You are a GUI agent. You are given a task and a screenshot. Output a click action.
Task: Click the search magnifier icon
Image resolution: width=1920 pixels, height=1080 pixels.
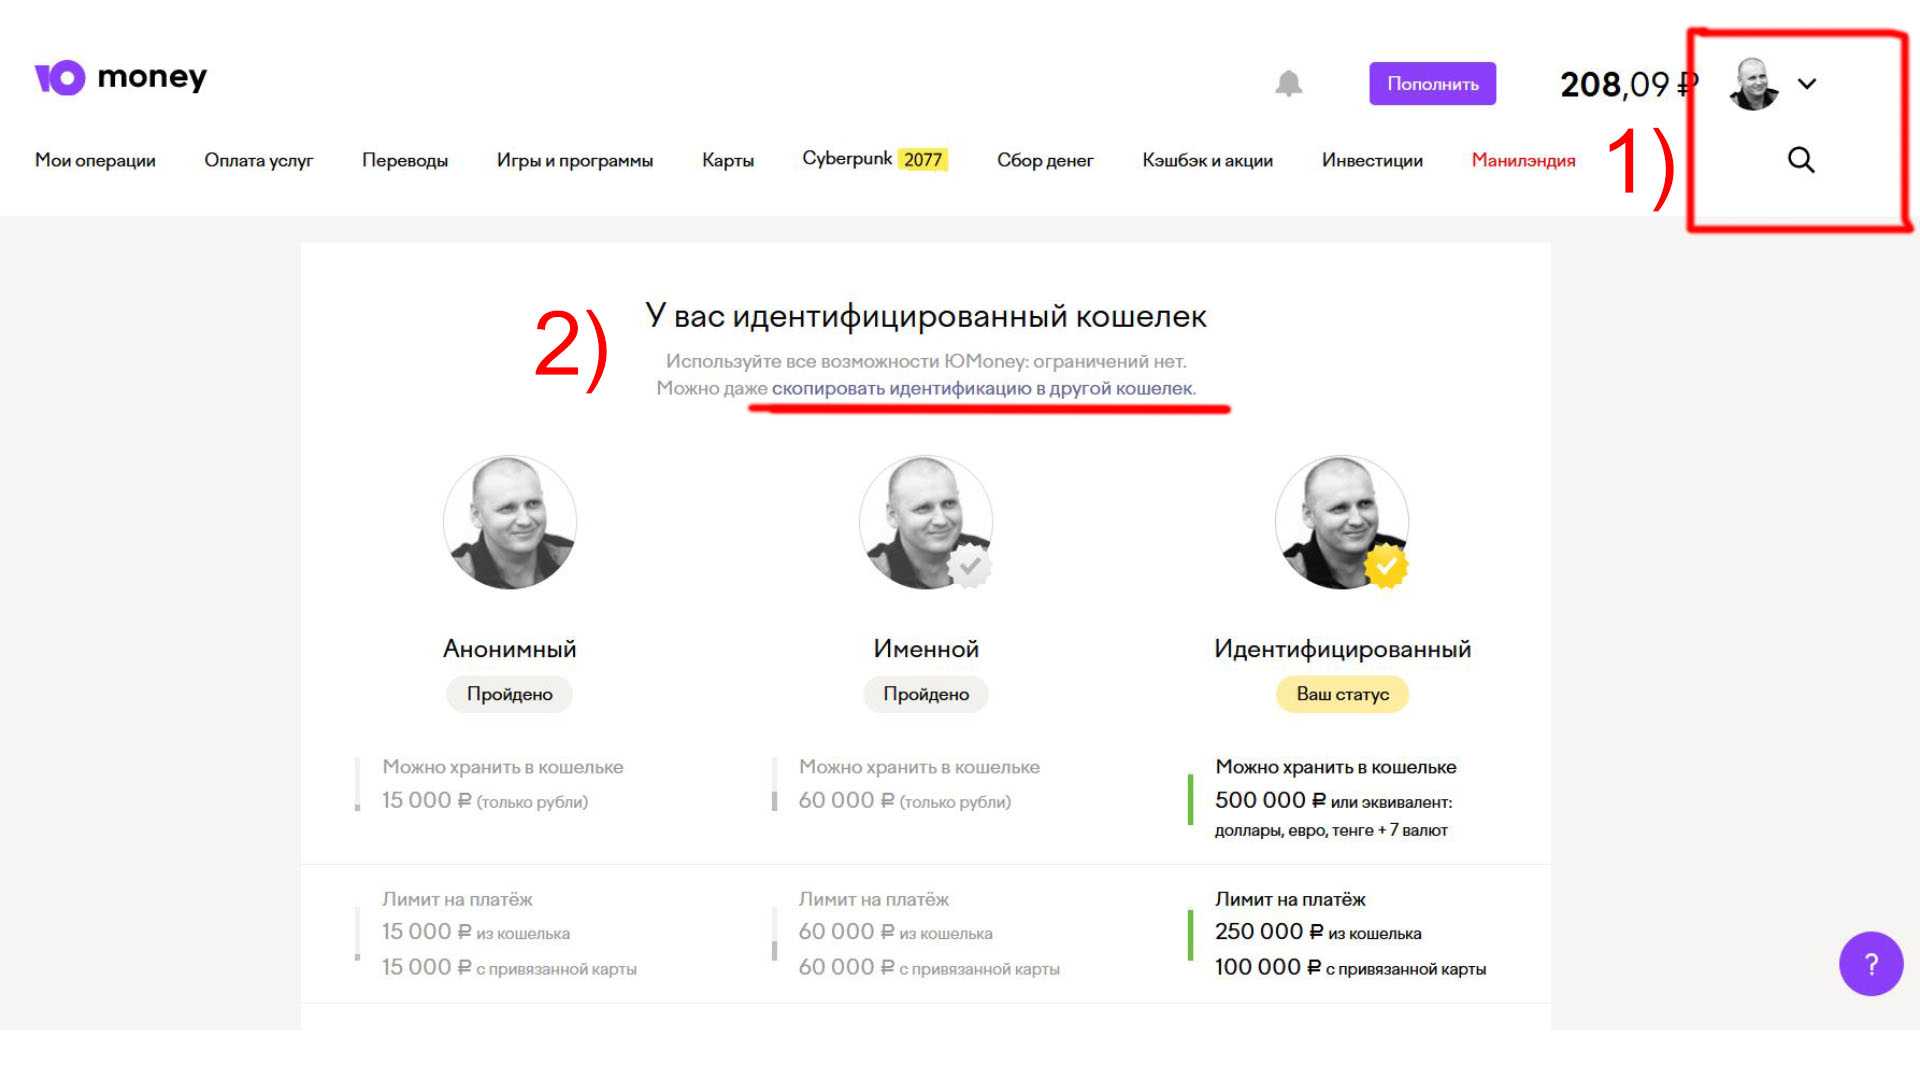coord(1801,160)
